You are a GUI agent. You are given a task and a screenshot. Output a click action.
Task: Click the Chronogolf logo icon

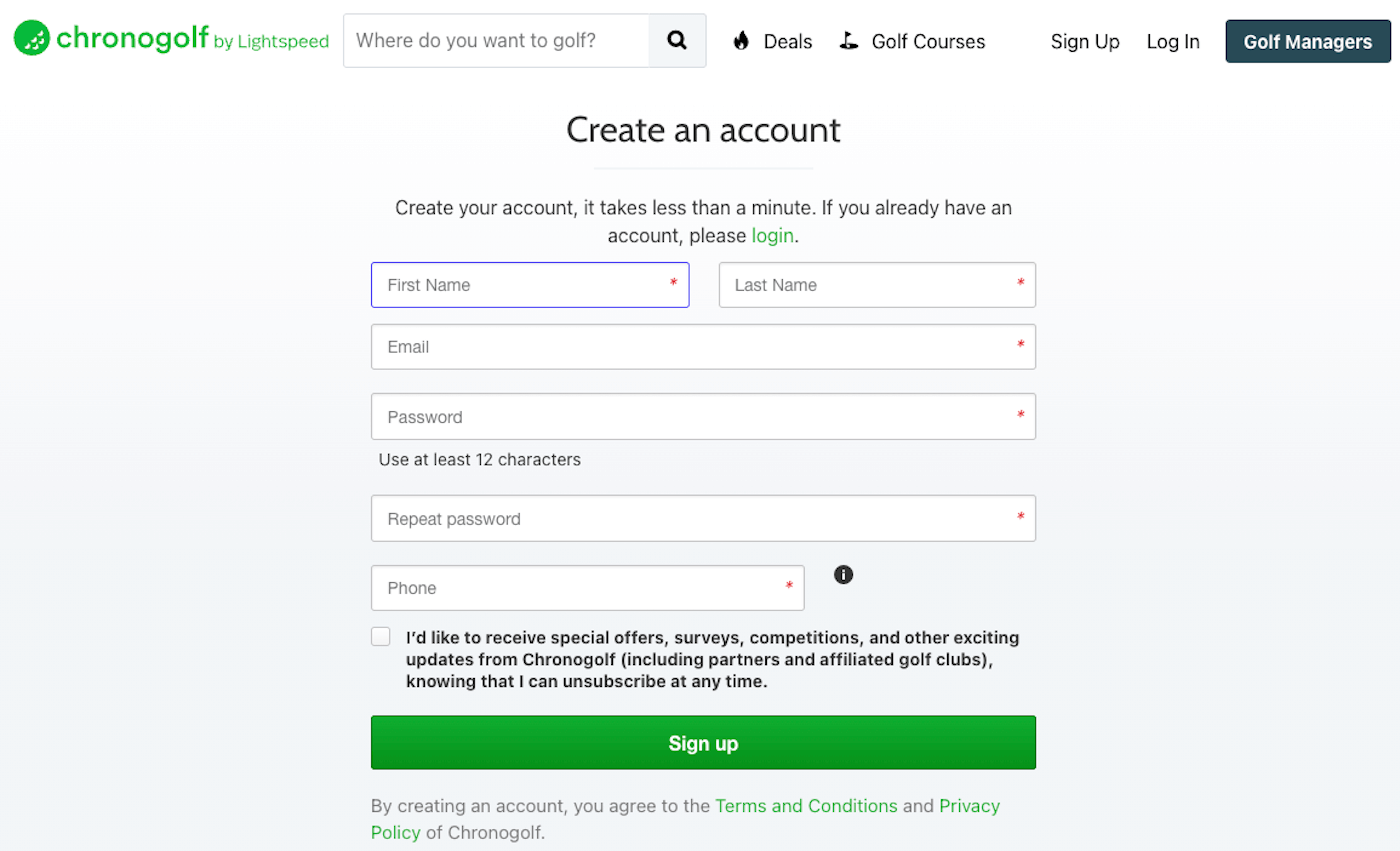[32, 38]
